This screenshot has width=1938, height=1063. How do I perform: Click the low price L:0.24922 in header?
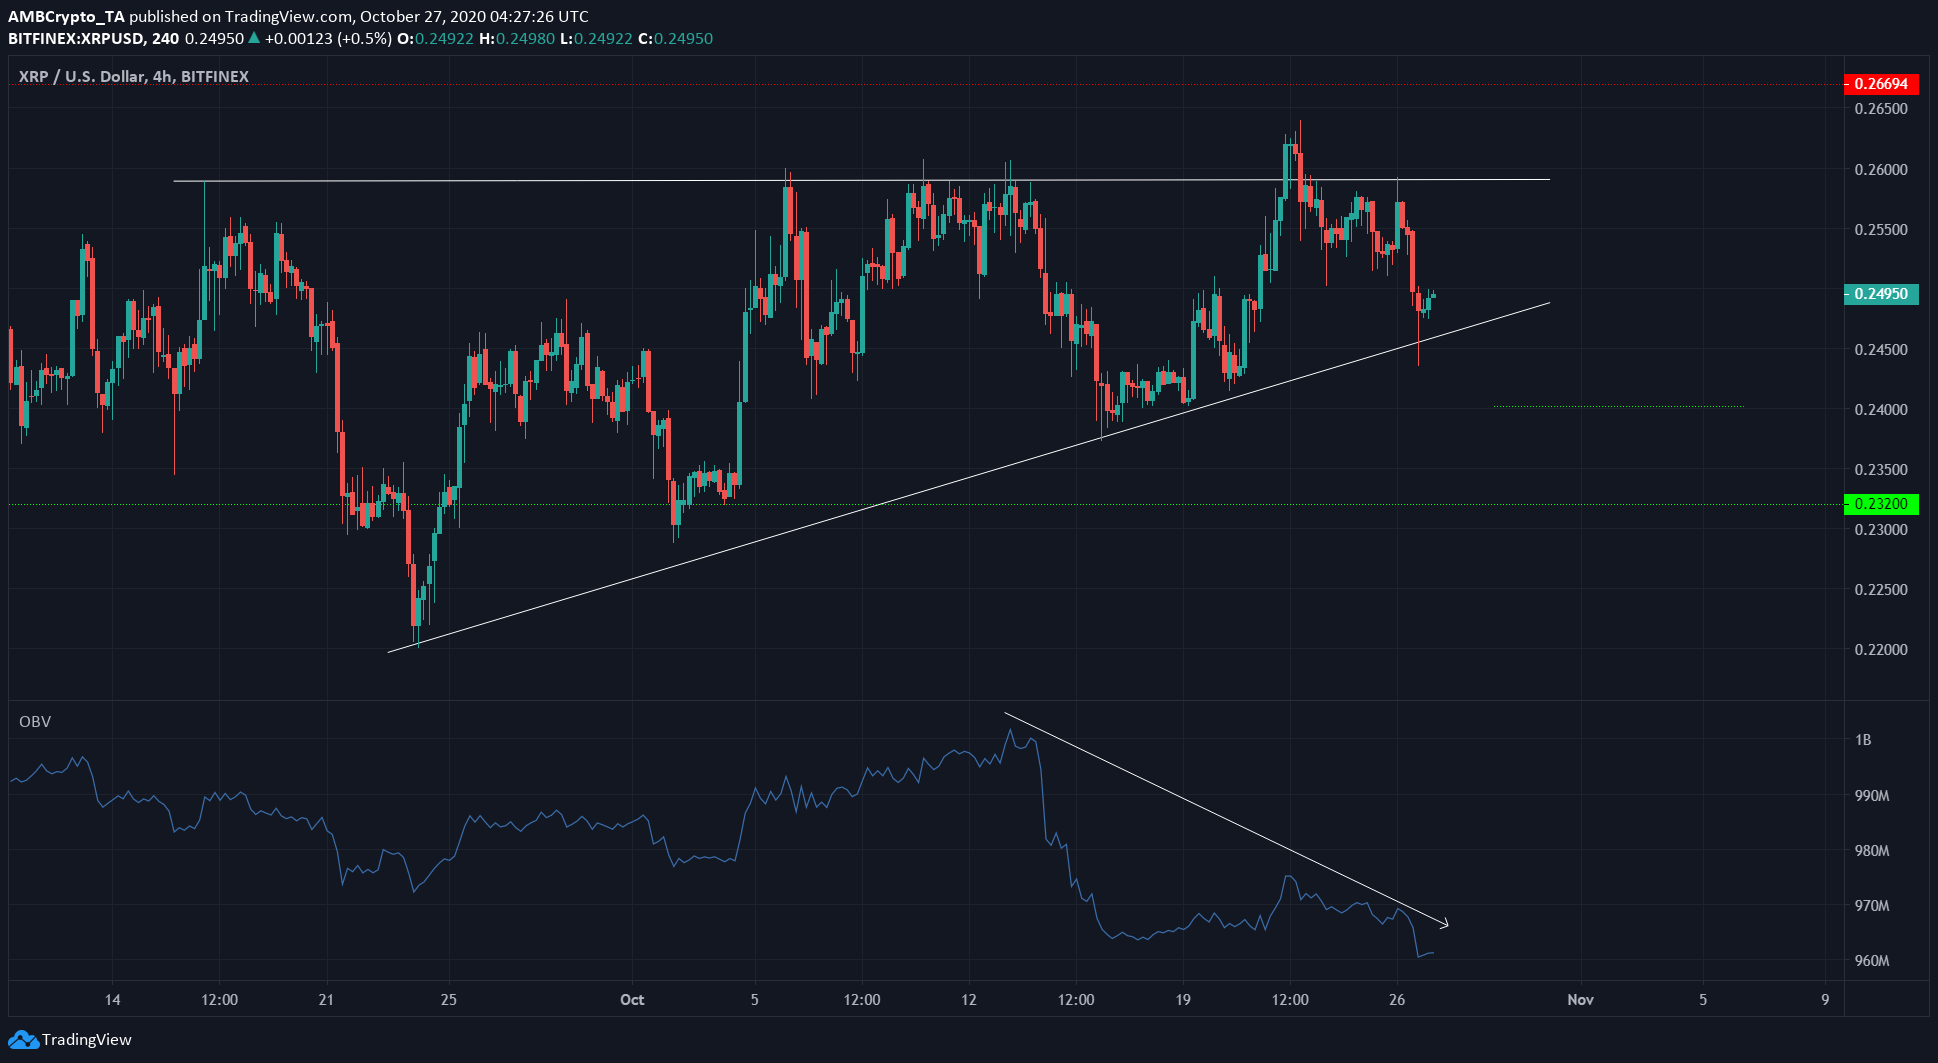(x=596, y=39)
